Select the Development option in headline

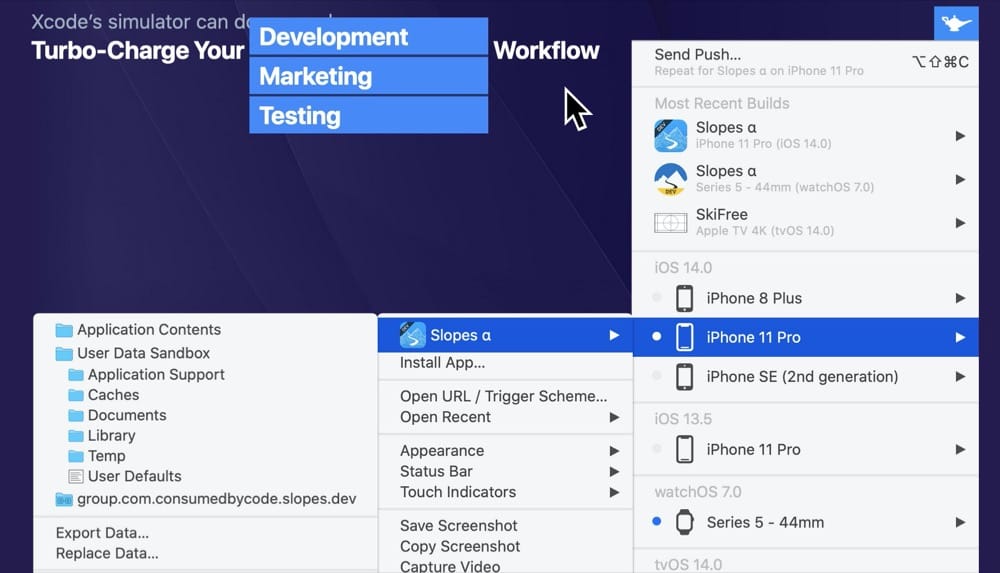coord(369,36)
